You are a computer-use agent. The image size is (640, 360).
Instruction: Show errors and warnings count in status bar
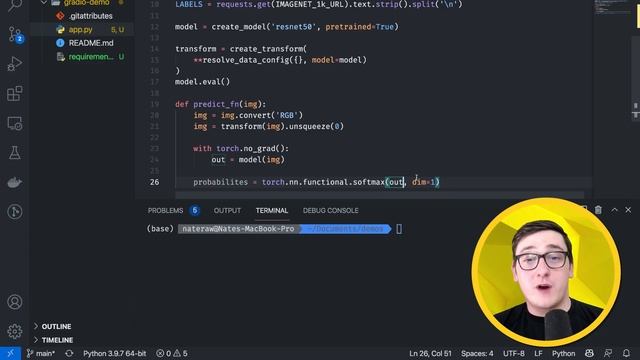coord(172,353)
